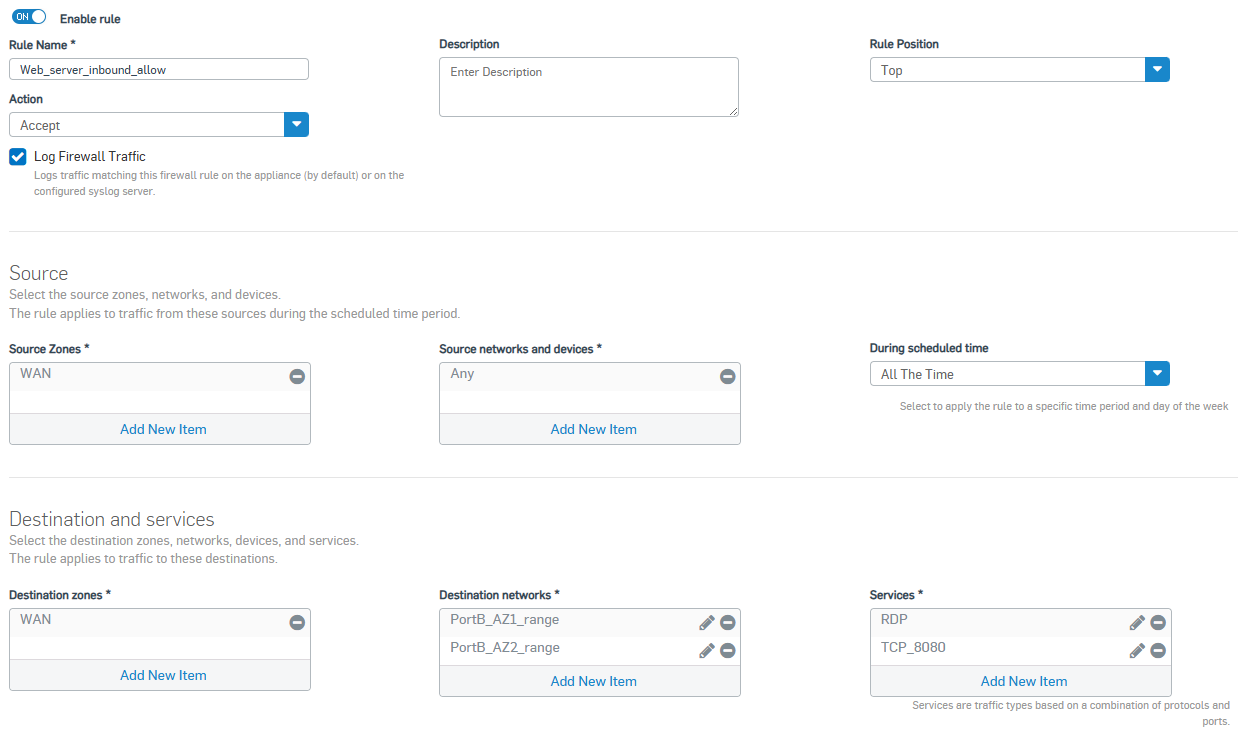Remove PortB_AZ2_range from Destination networks
The width and height of the screenshot is (1238, 737).
pyautogui.click(x=727, y=650)
